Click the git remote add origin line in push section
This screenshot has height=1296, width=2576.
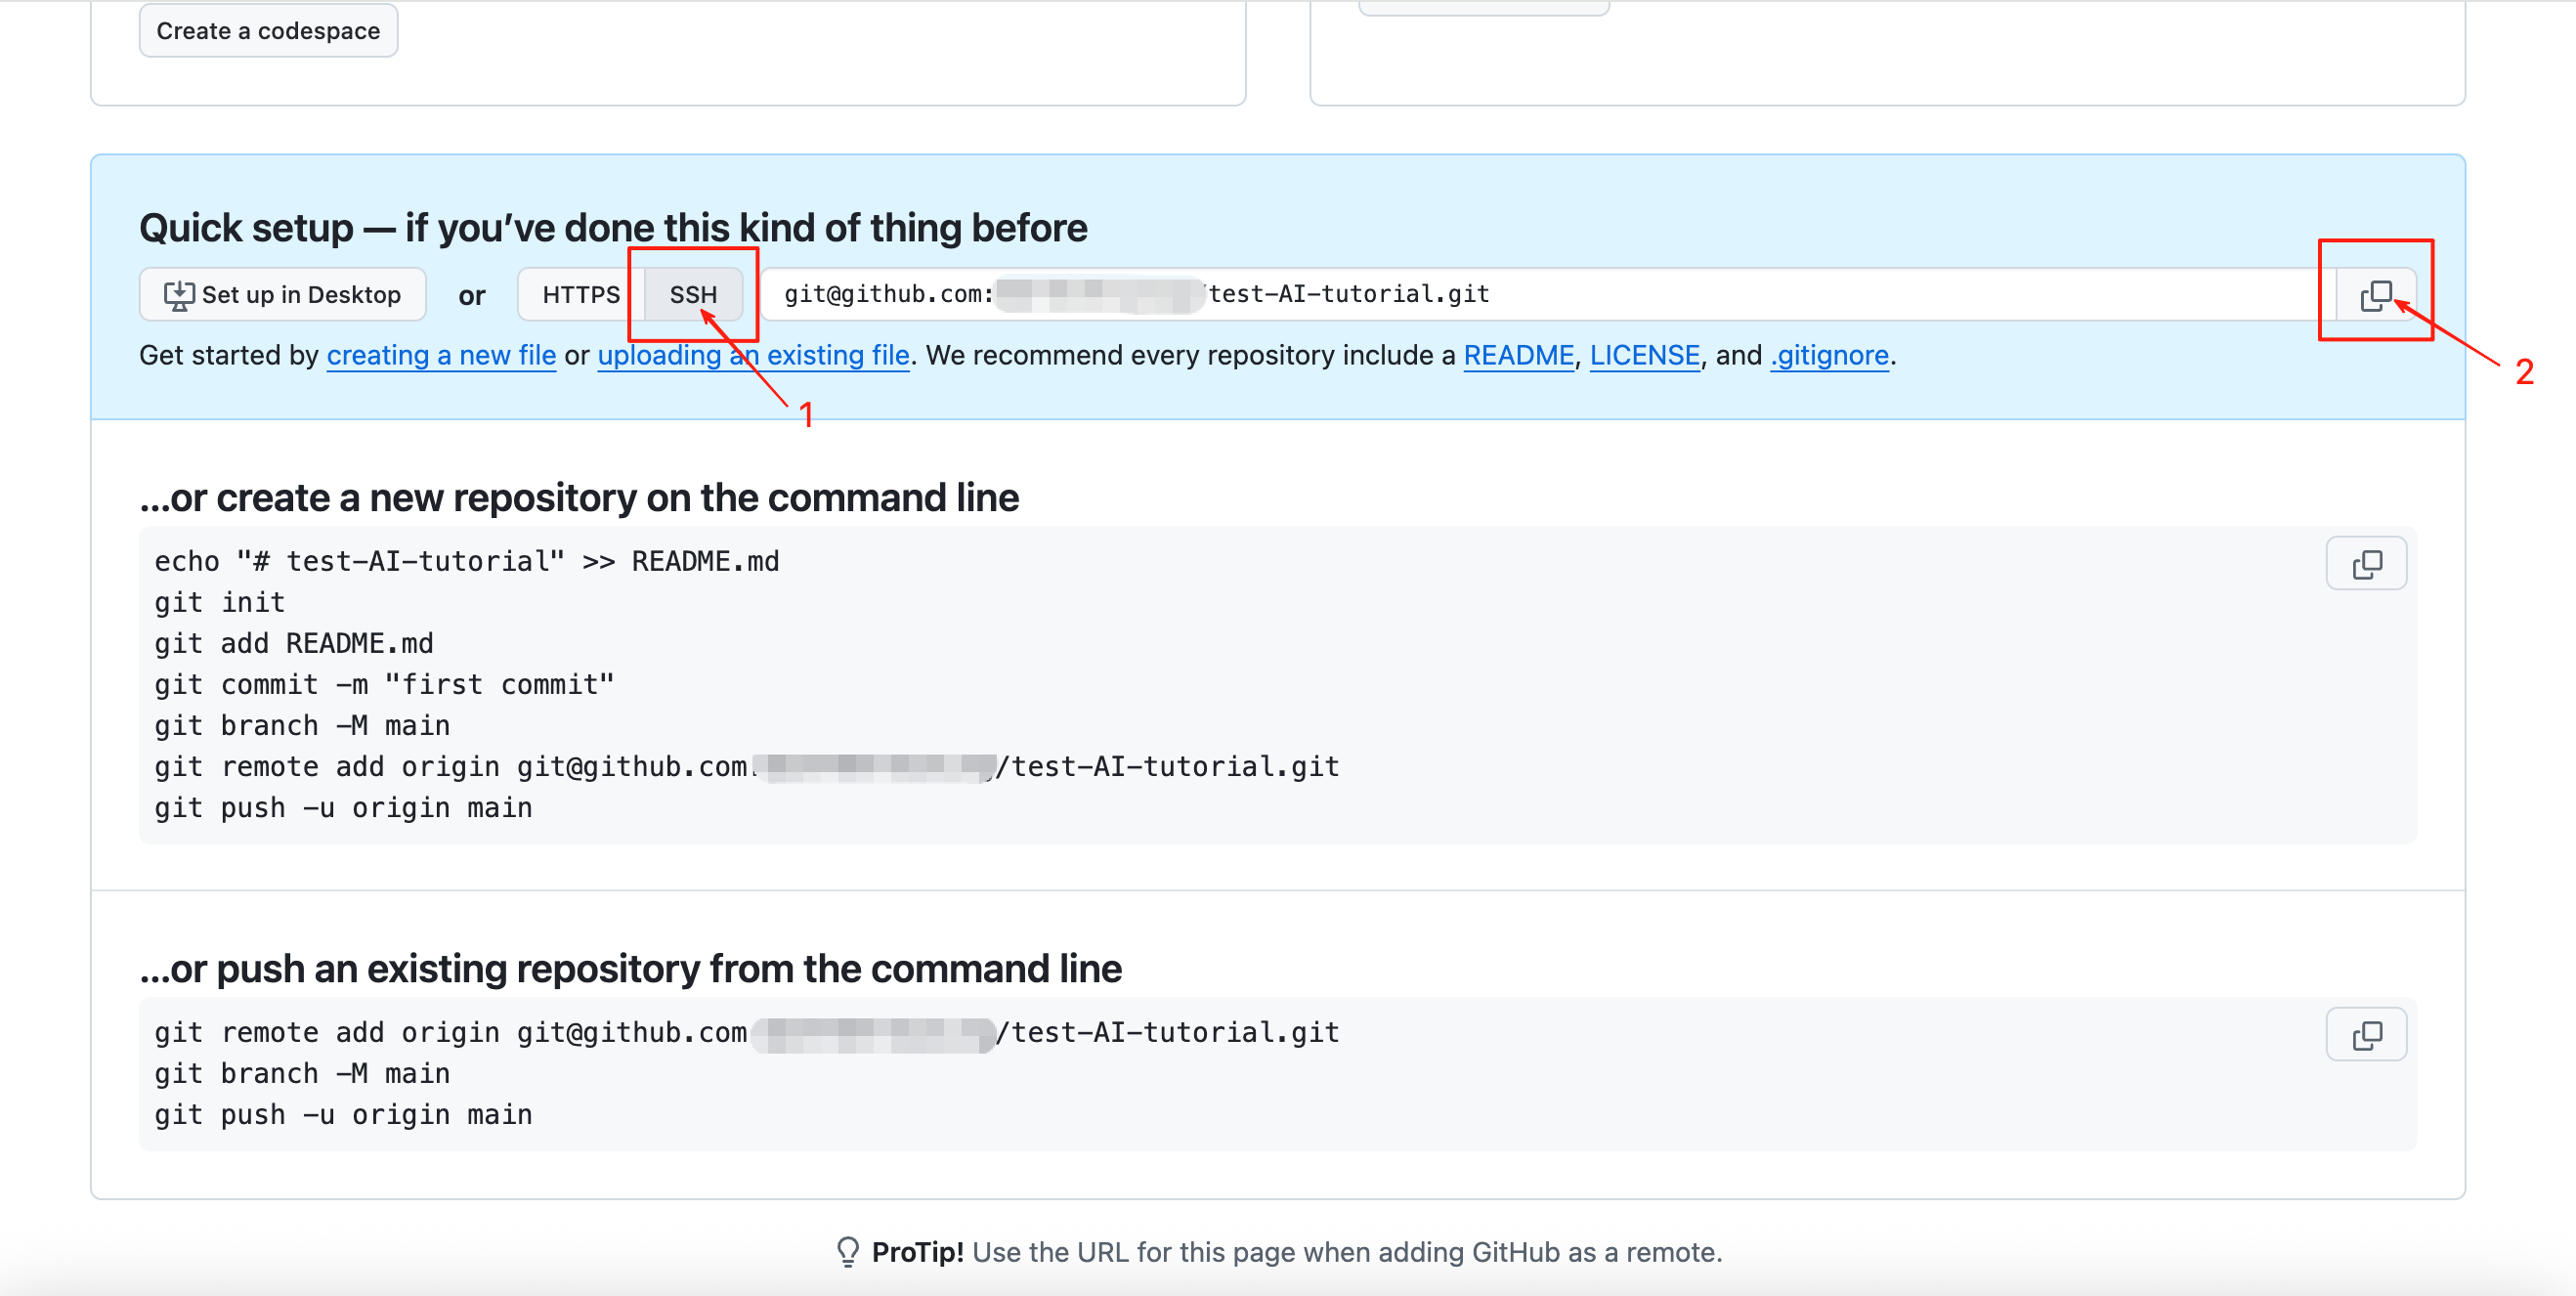(x=747, y=1032)
